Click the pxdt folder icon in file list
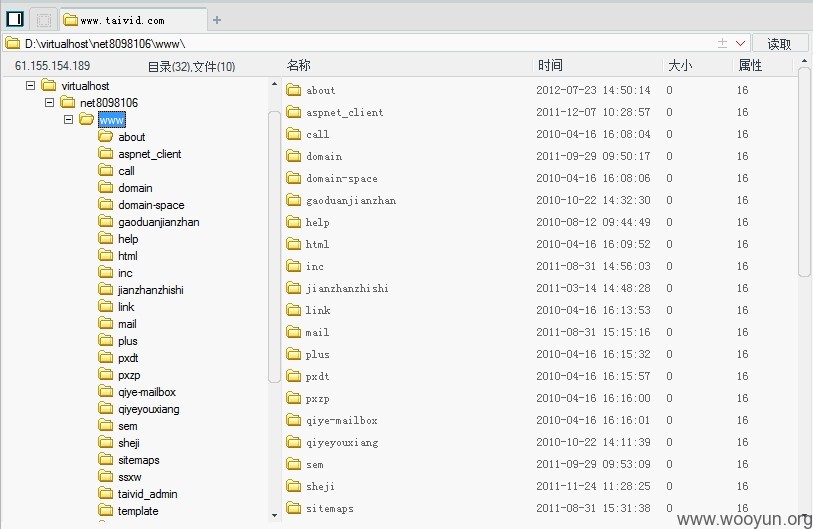 [x=293, y=376]
